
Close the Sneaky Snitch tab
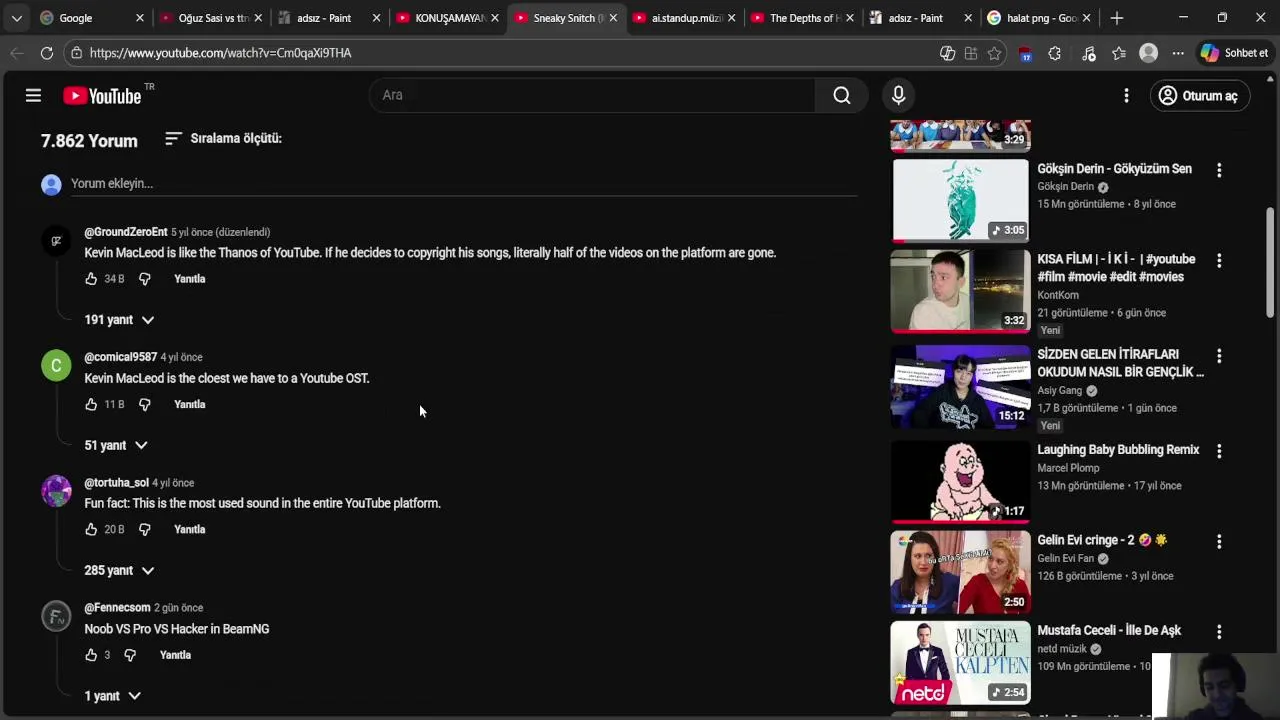(612, 18)
